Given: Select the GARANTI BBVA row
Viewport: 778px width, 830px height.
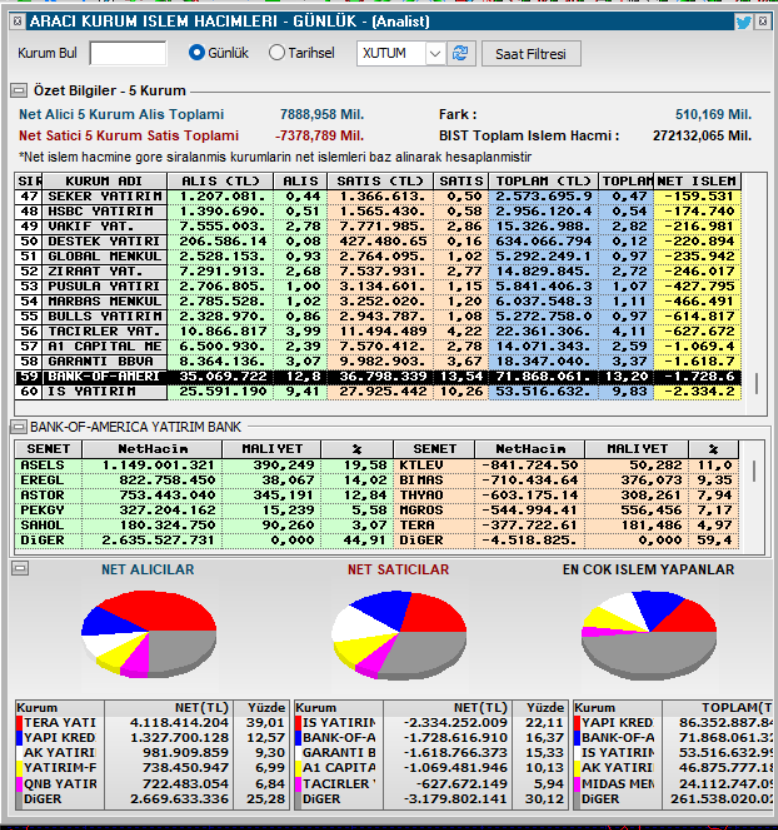Looking at the screenshot, I should coord(378,362).
